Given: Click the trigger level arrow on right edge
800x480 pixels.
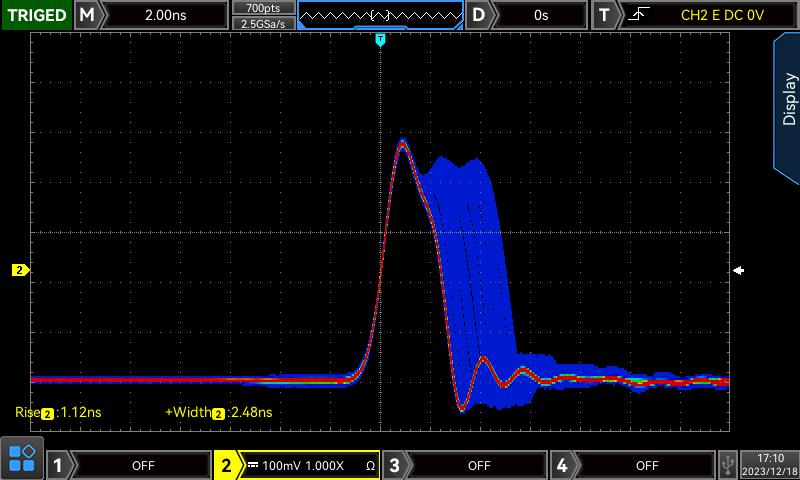Looking at the screenshot, I should tap(738, 270).
